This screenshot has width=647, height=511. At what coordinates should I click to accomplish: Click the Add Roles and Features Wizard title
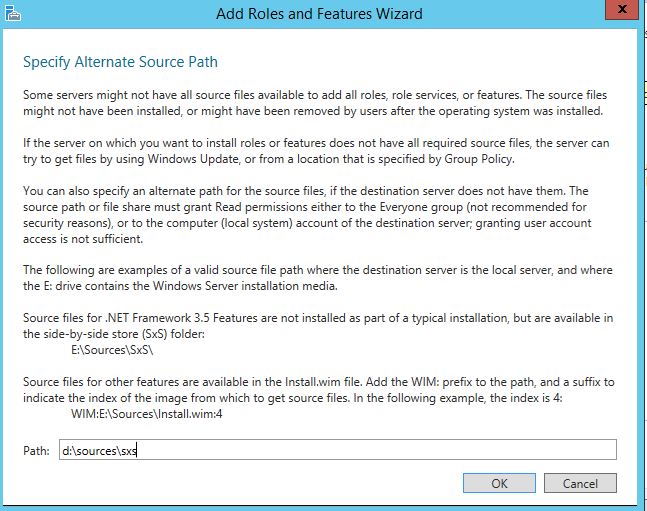pyautogui.click(x=319, y=14)
